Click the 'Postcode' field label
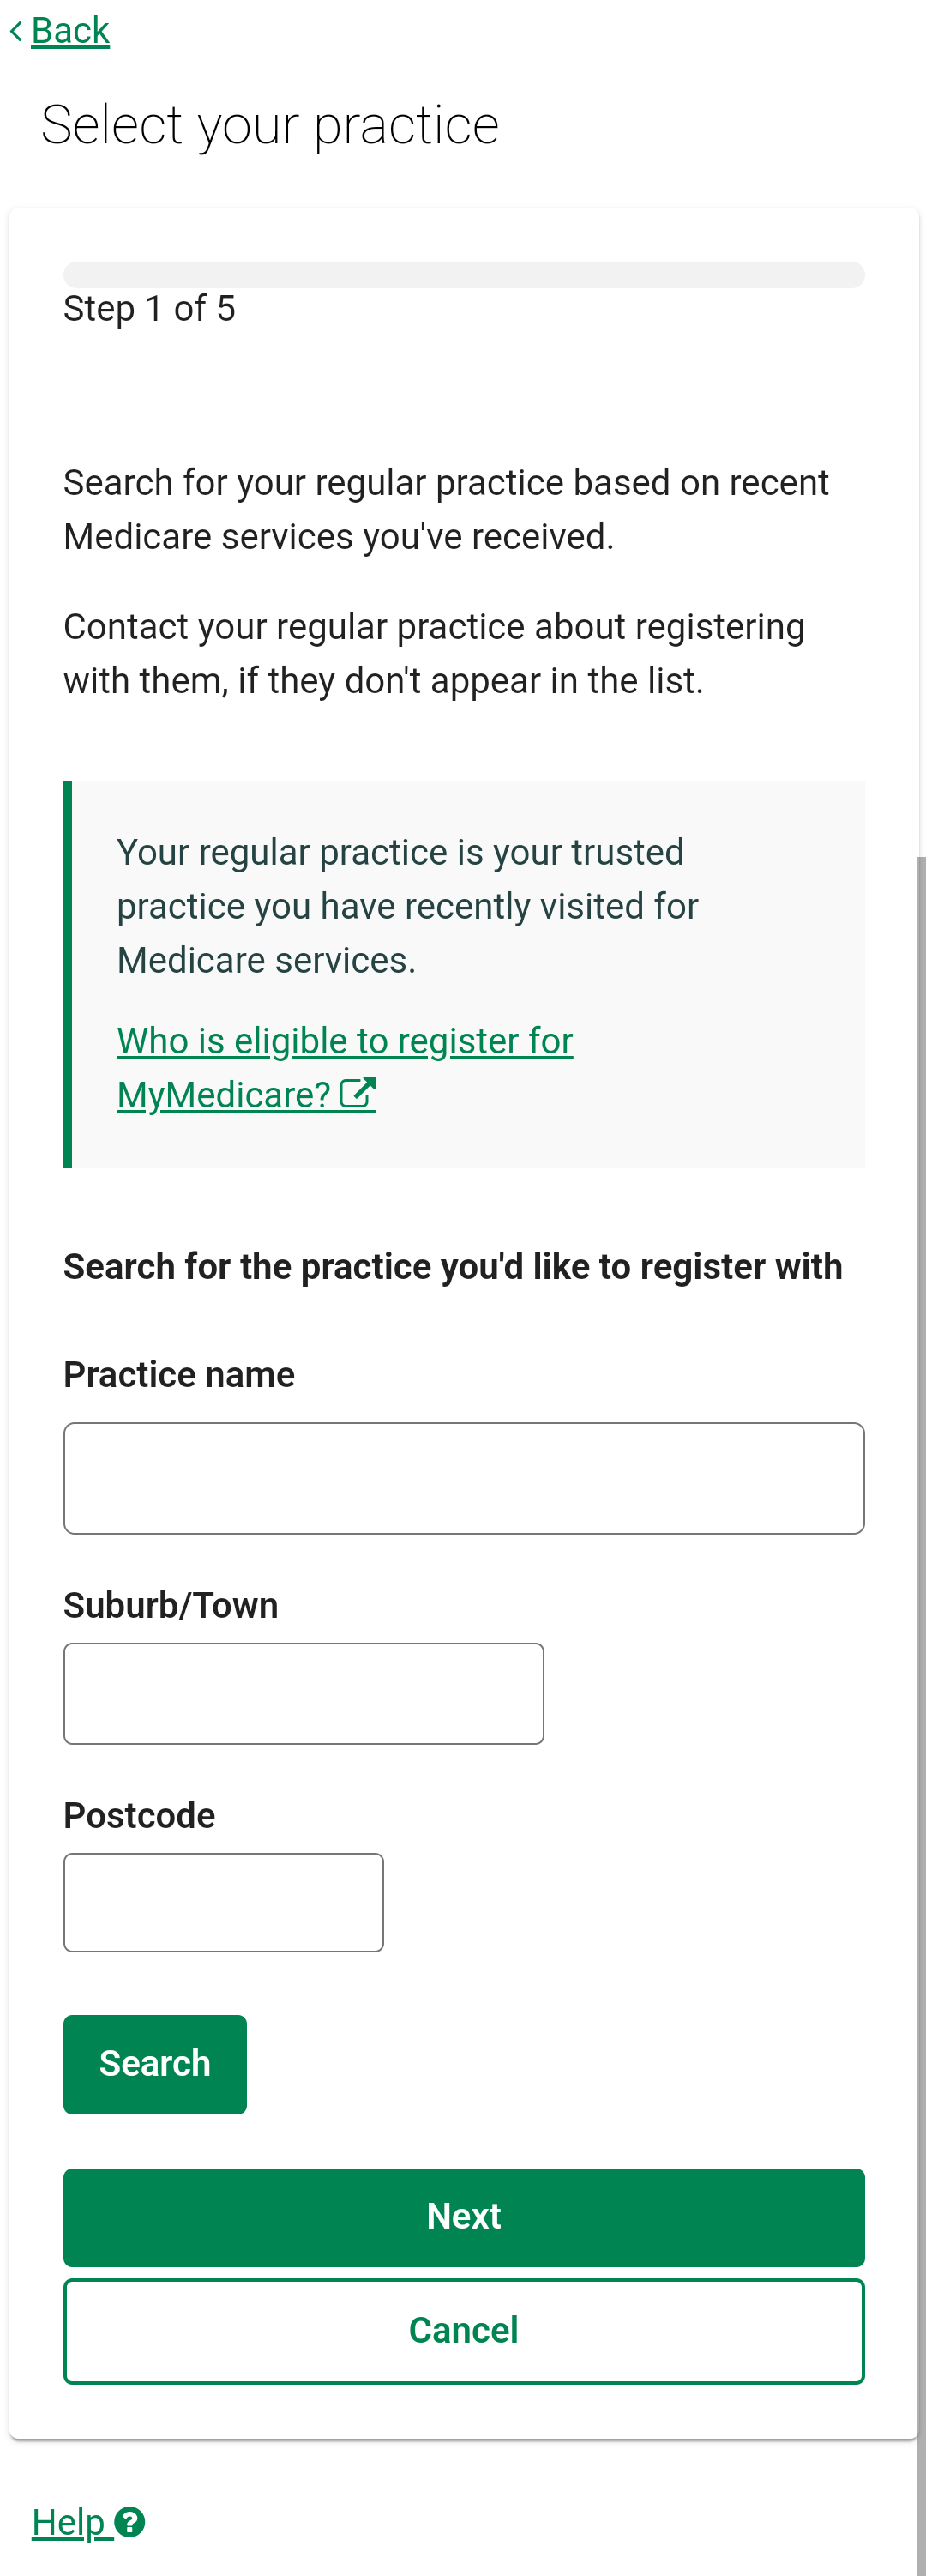 point(140,1815)
